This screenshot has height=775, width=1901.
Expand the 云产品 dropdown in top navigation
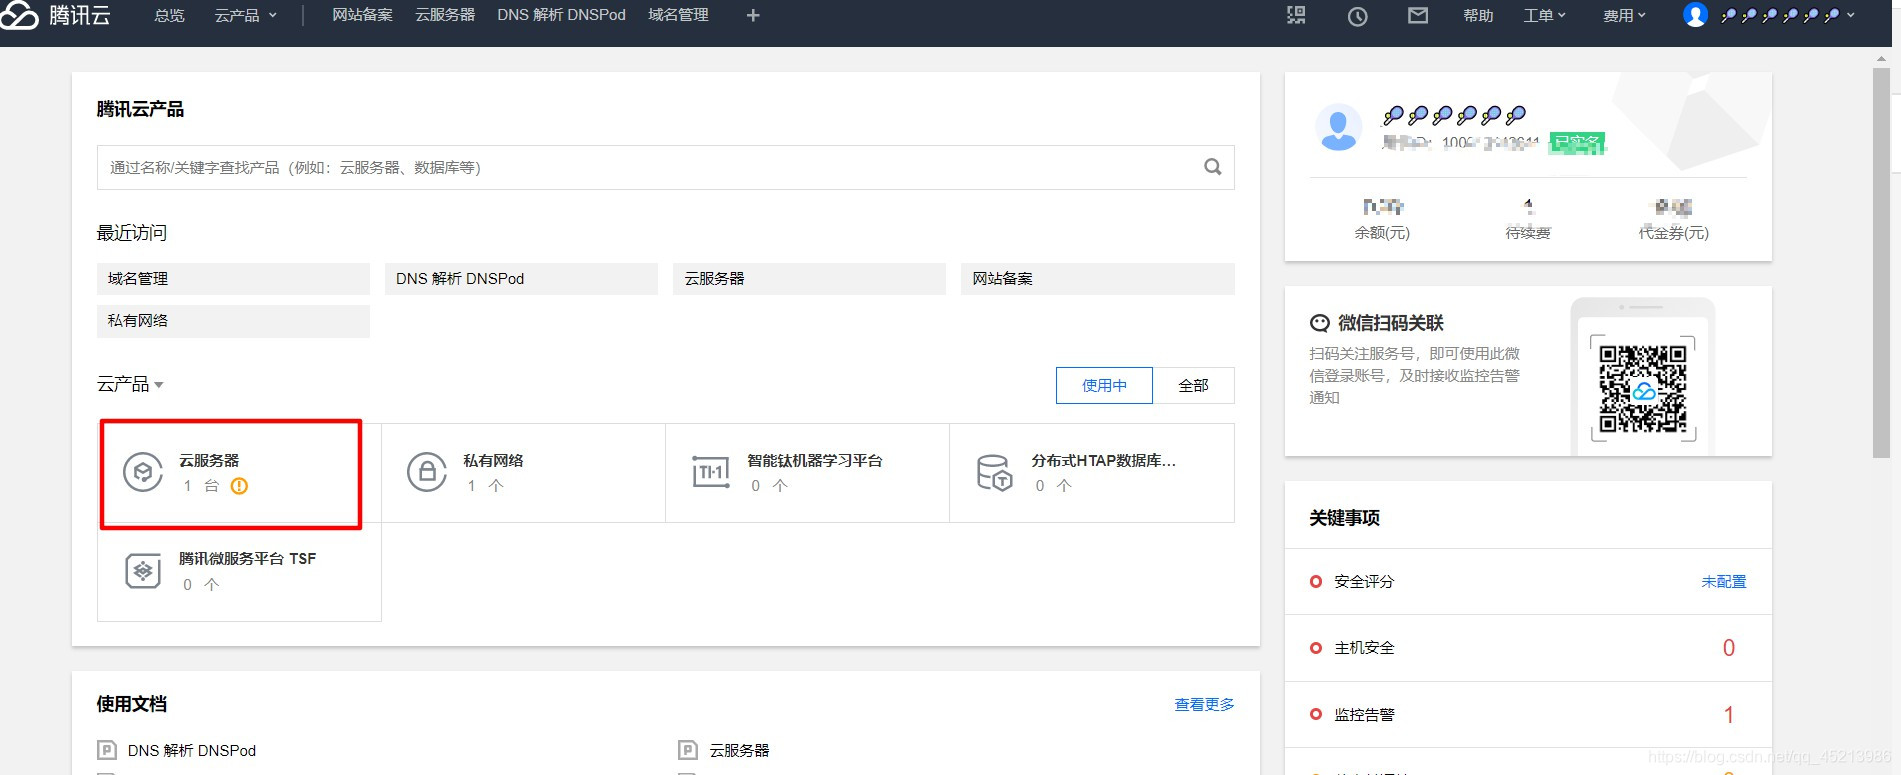point(246,15)
